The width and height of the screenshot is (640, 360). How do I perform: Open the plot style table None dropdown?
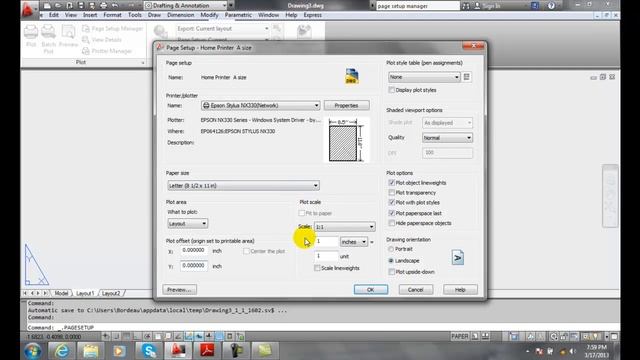(x=424, y=77)
